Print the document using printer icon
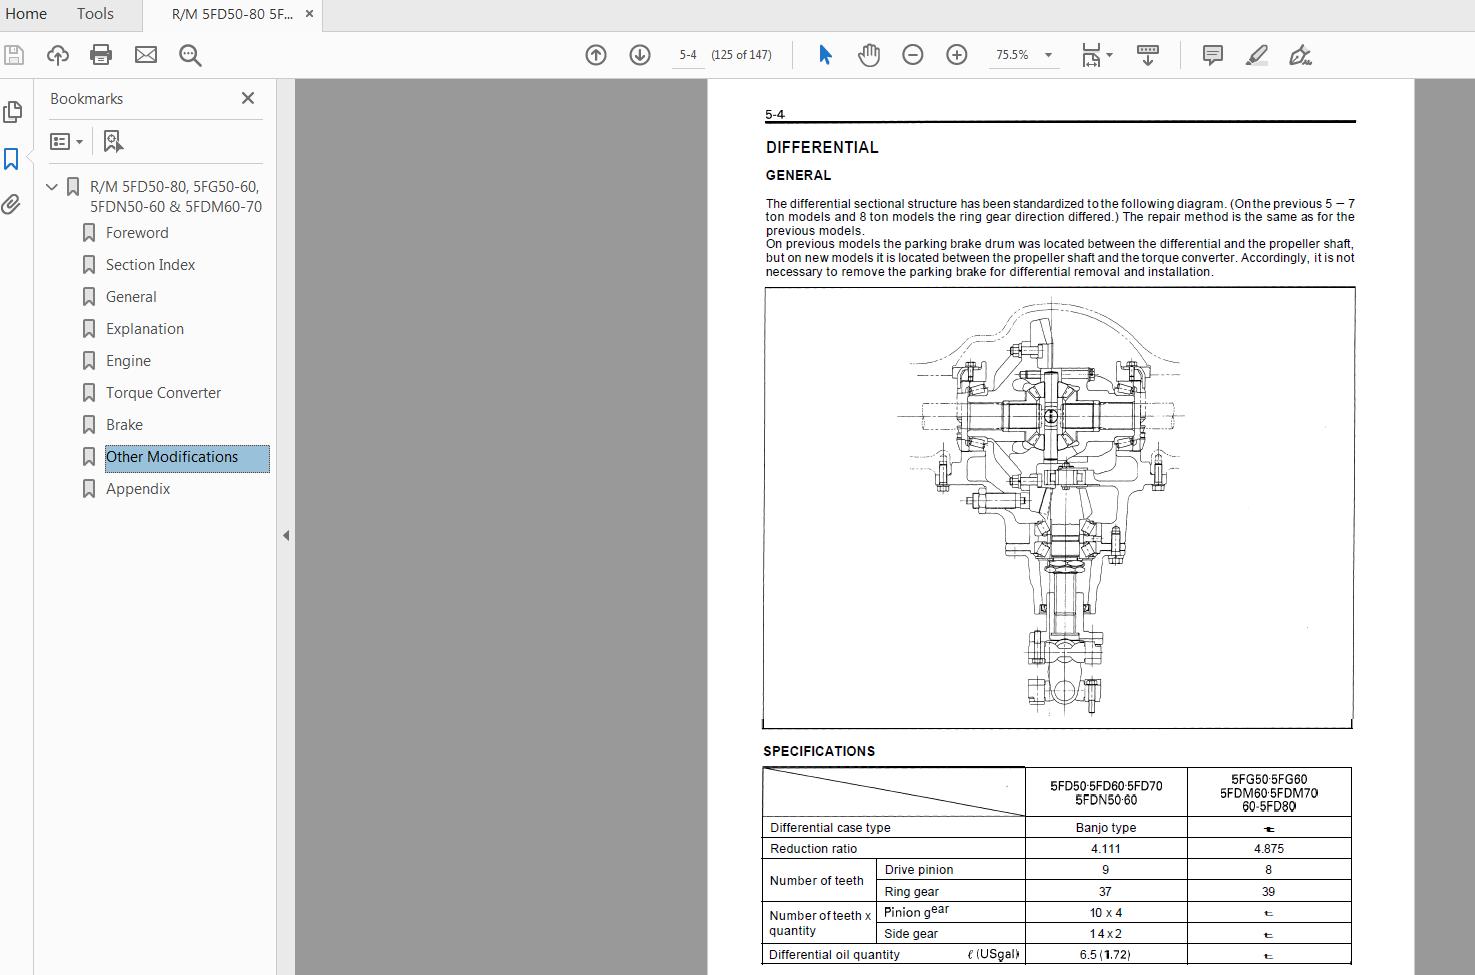 (101, 55)
